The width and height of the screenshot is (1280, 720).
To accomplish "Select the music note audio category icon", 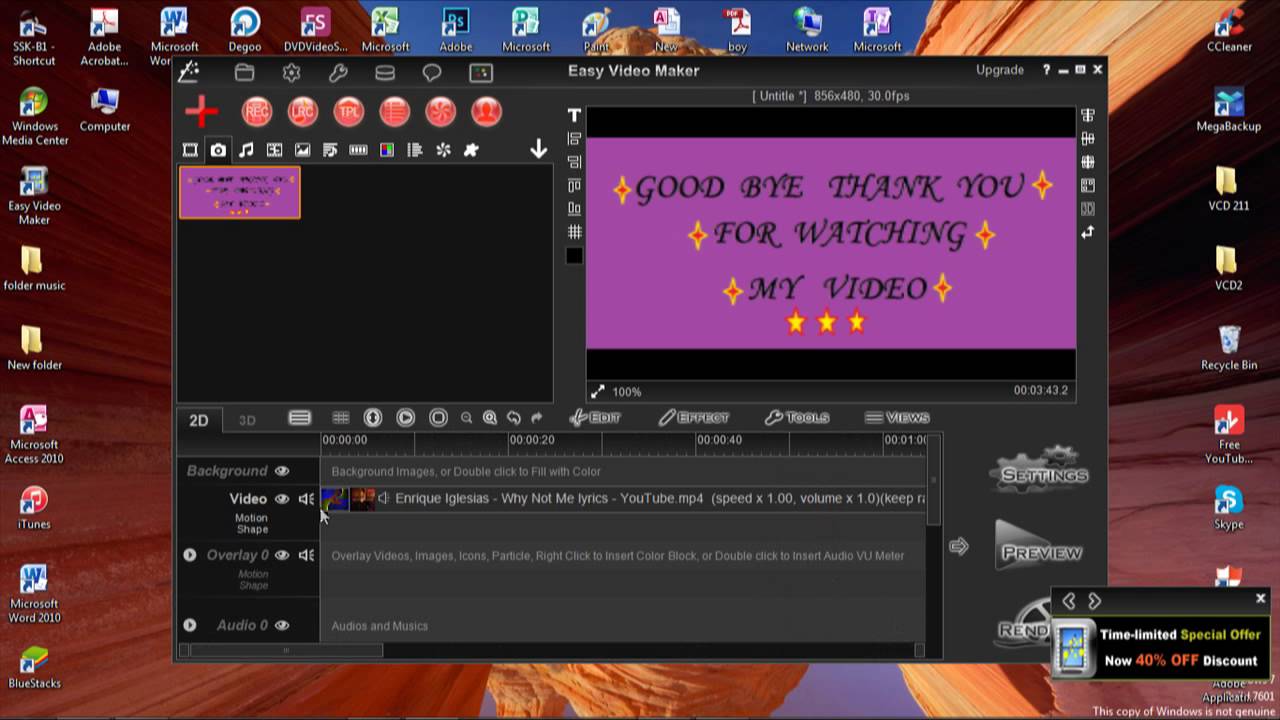I will (246, 150).
